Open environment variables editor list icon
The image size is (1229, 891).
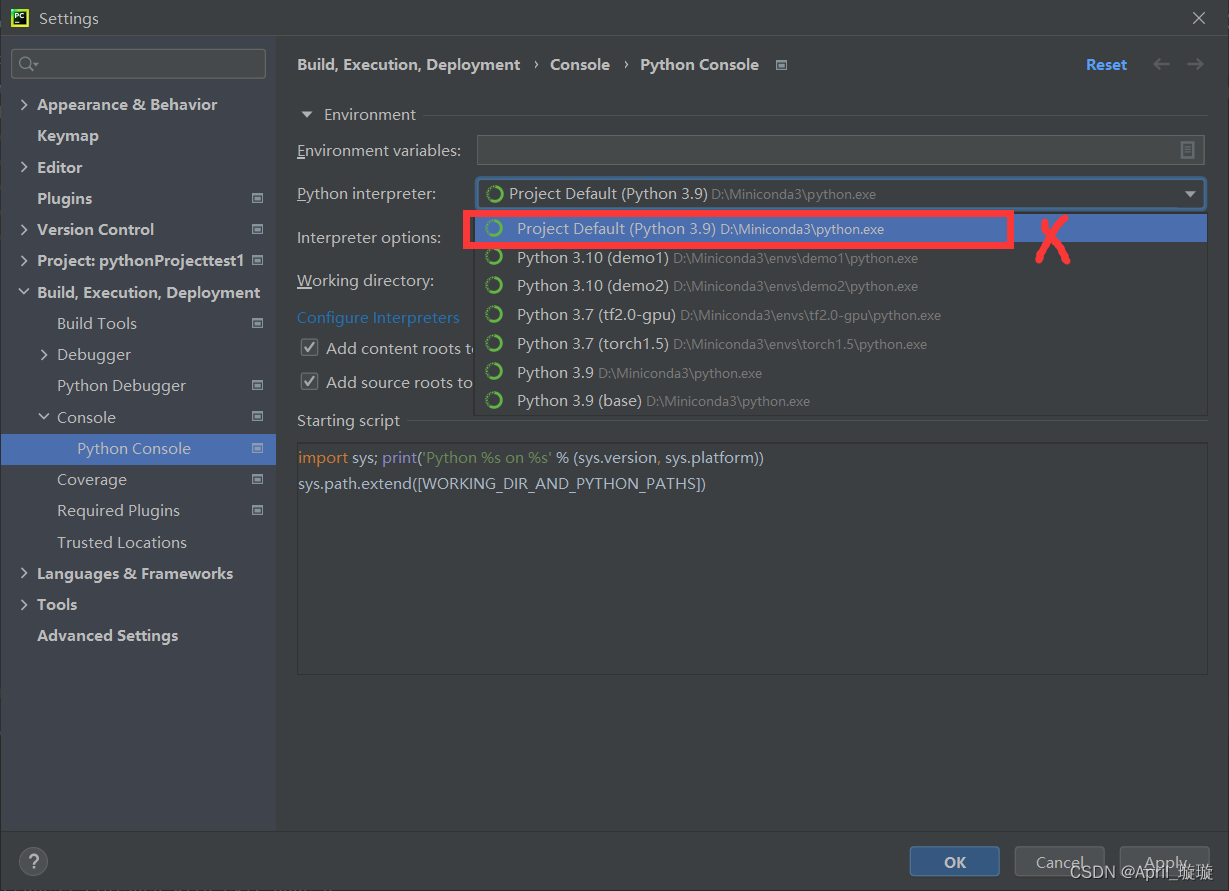click(1187, 150)
